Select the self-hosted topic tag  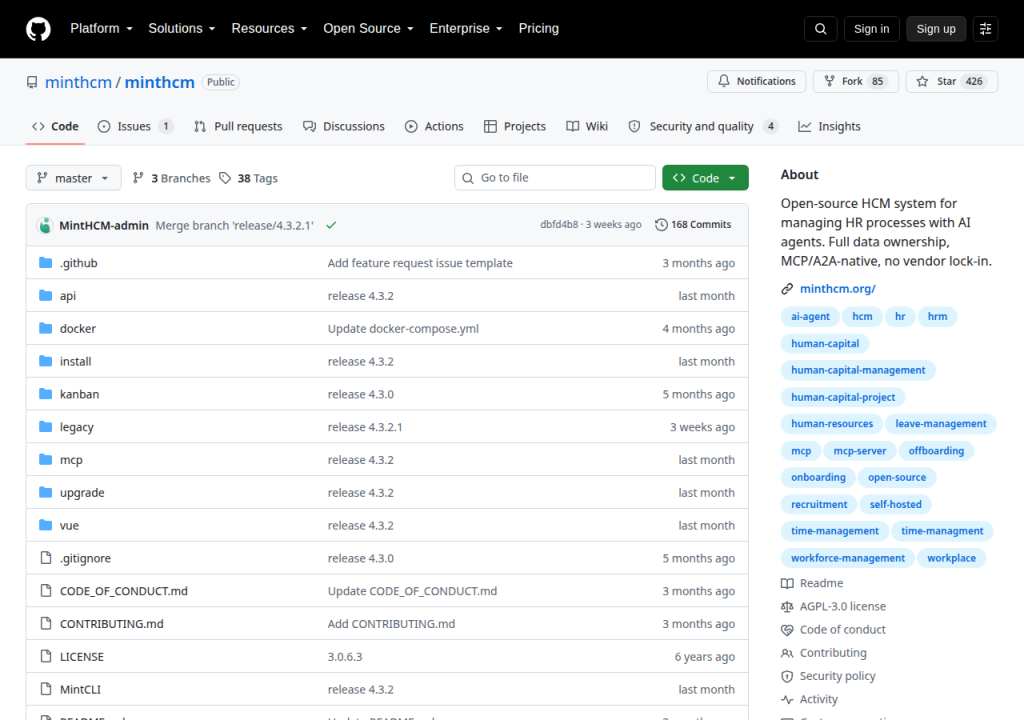(x=895, y=504)
